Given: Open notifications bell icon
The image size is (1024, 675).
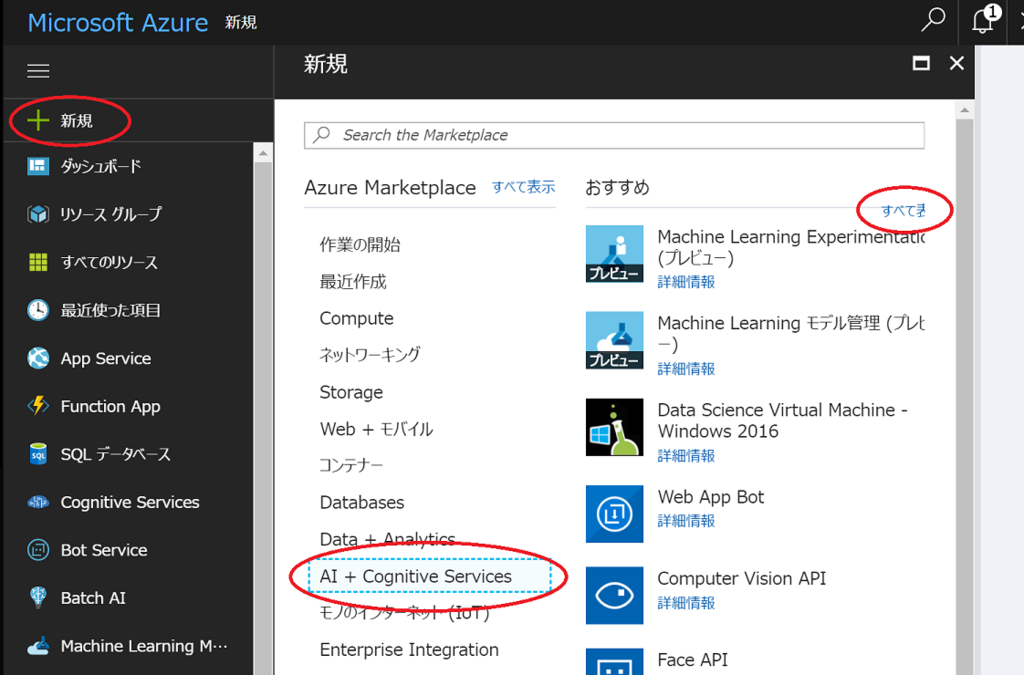Looking at the screenshot, I should point(984,20).
